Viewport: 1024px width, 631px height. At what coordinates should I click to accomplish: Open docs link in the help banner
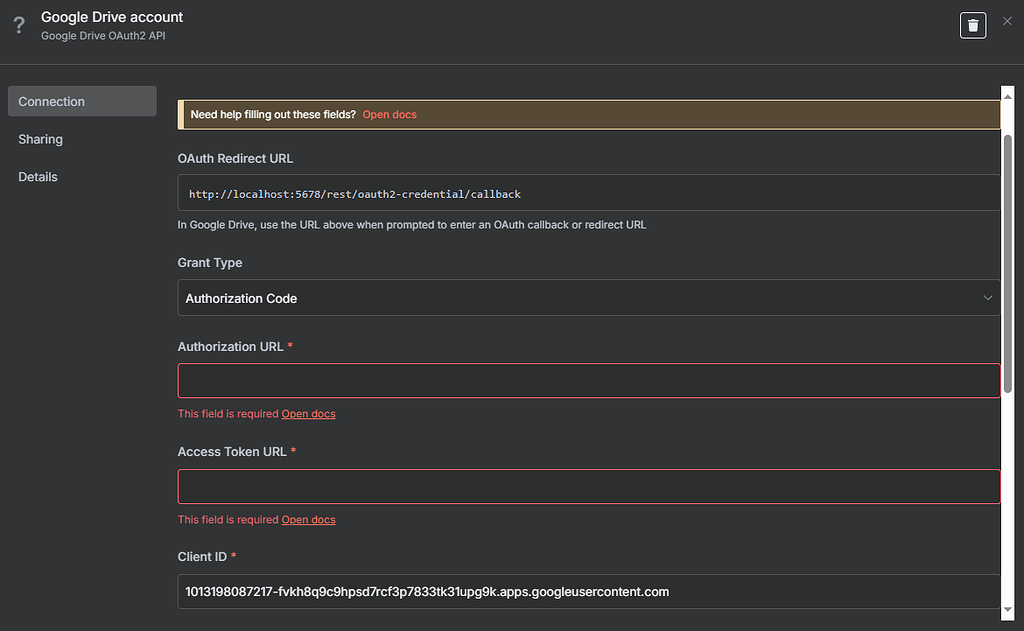[x=389, y=115]
